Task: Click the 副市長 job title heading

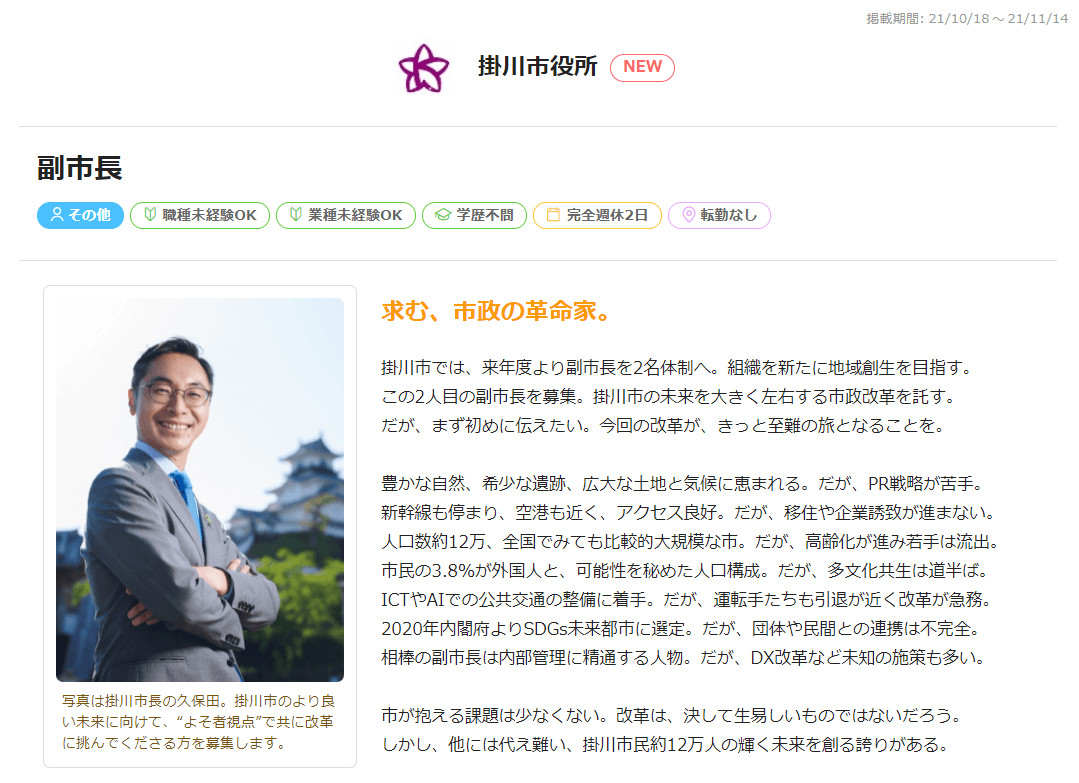Action: tap(80, 168)
